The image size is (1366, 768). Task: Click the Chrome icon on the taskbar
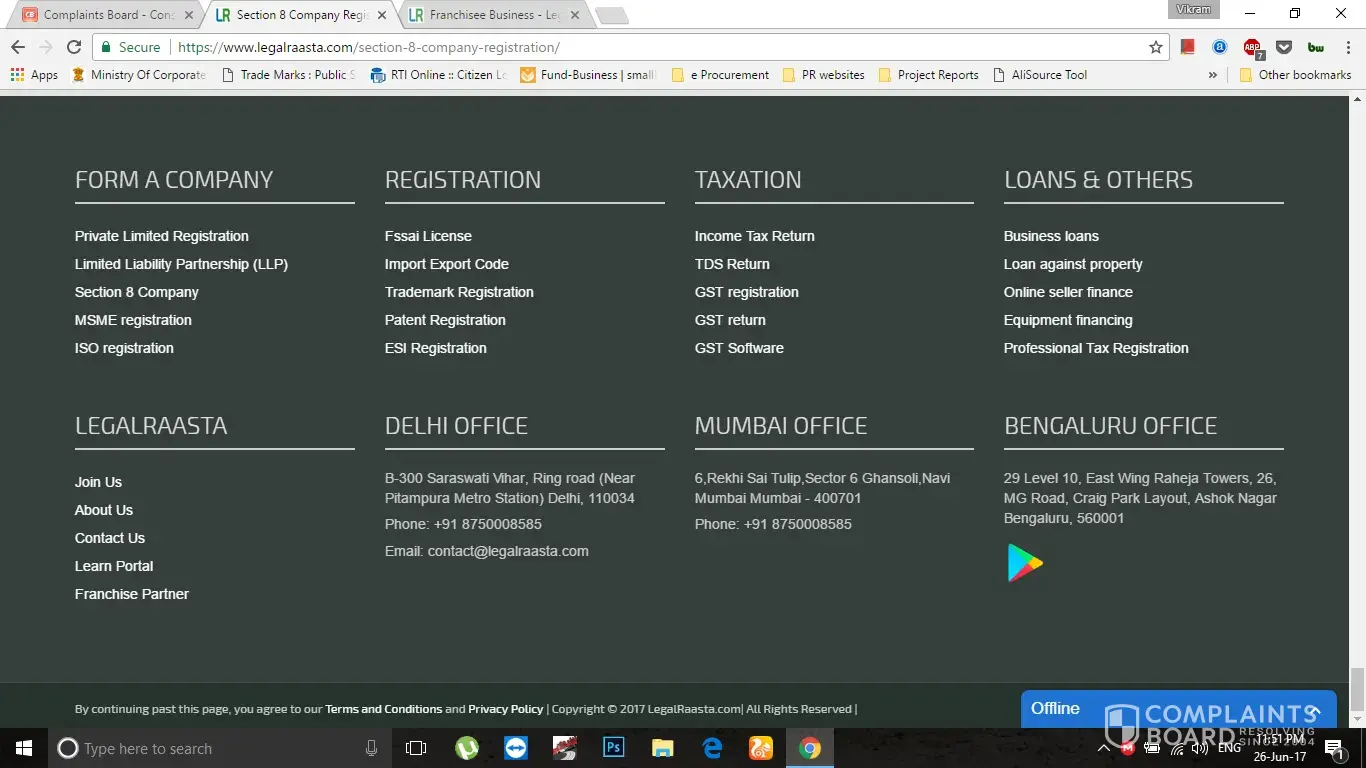(x=810, y=748)
